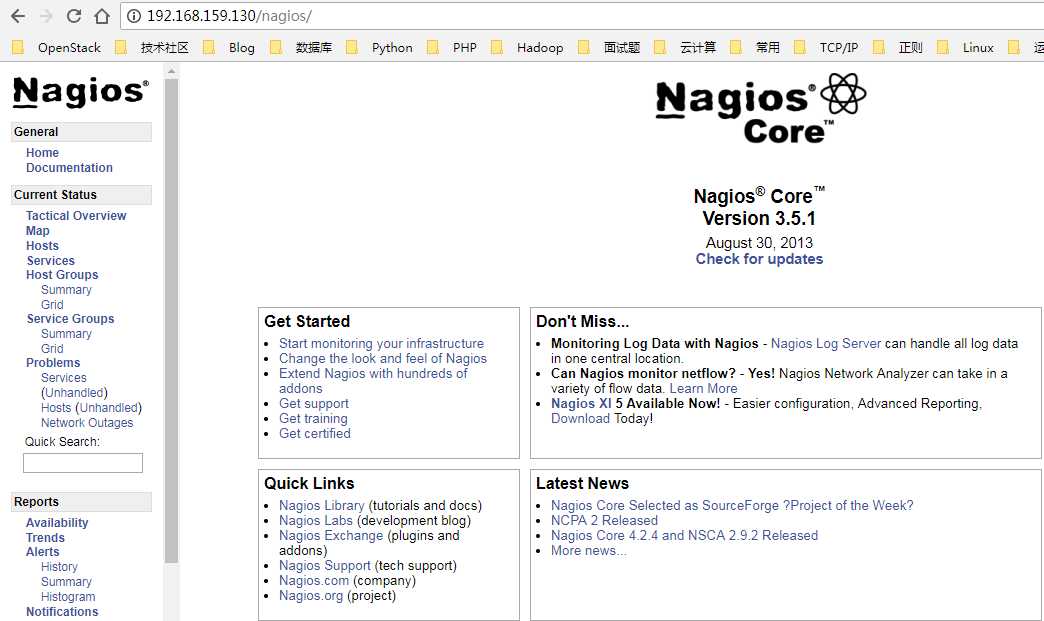
Task: Open Services under Problems
Action: tap(64, 377)
